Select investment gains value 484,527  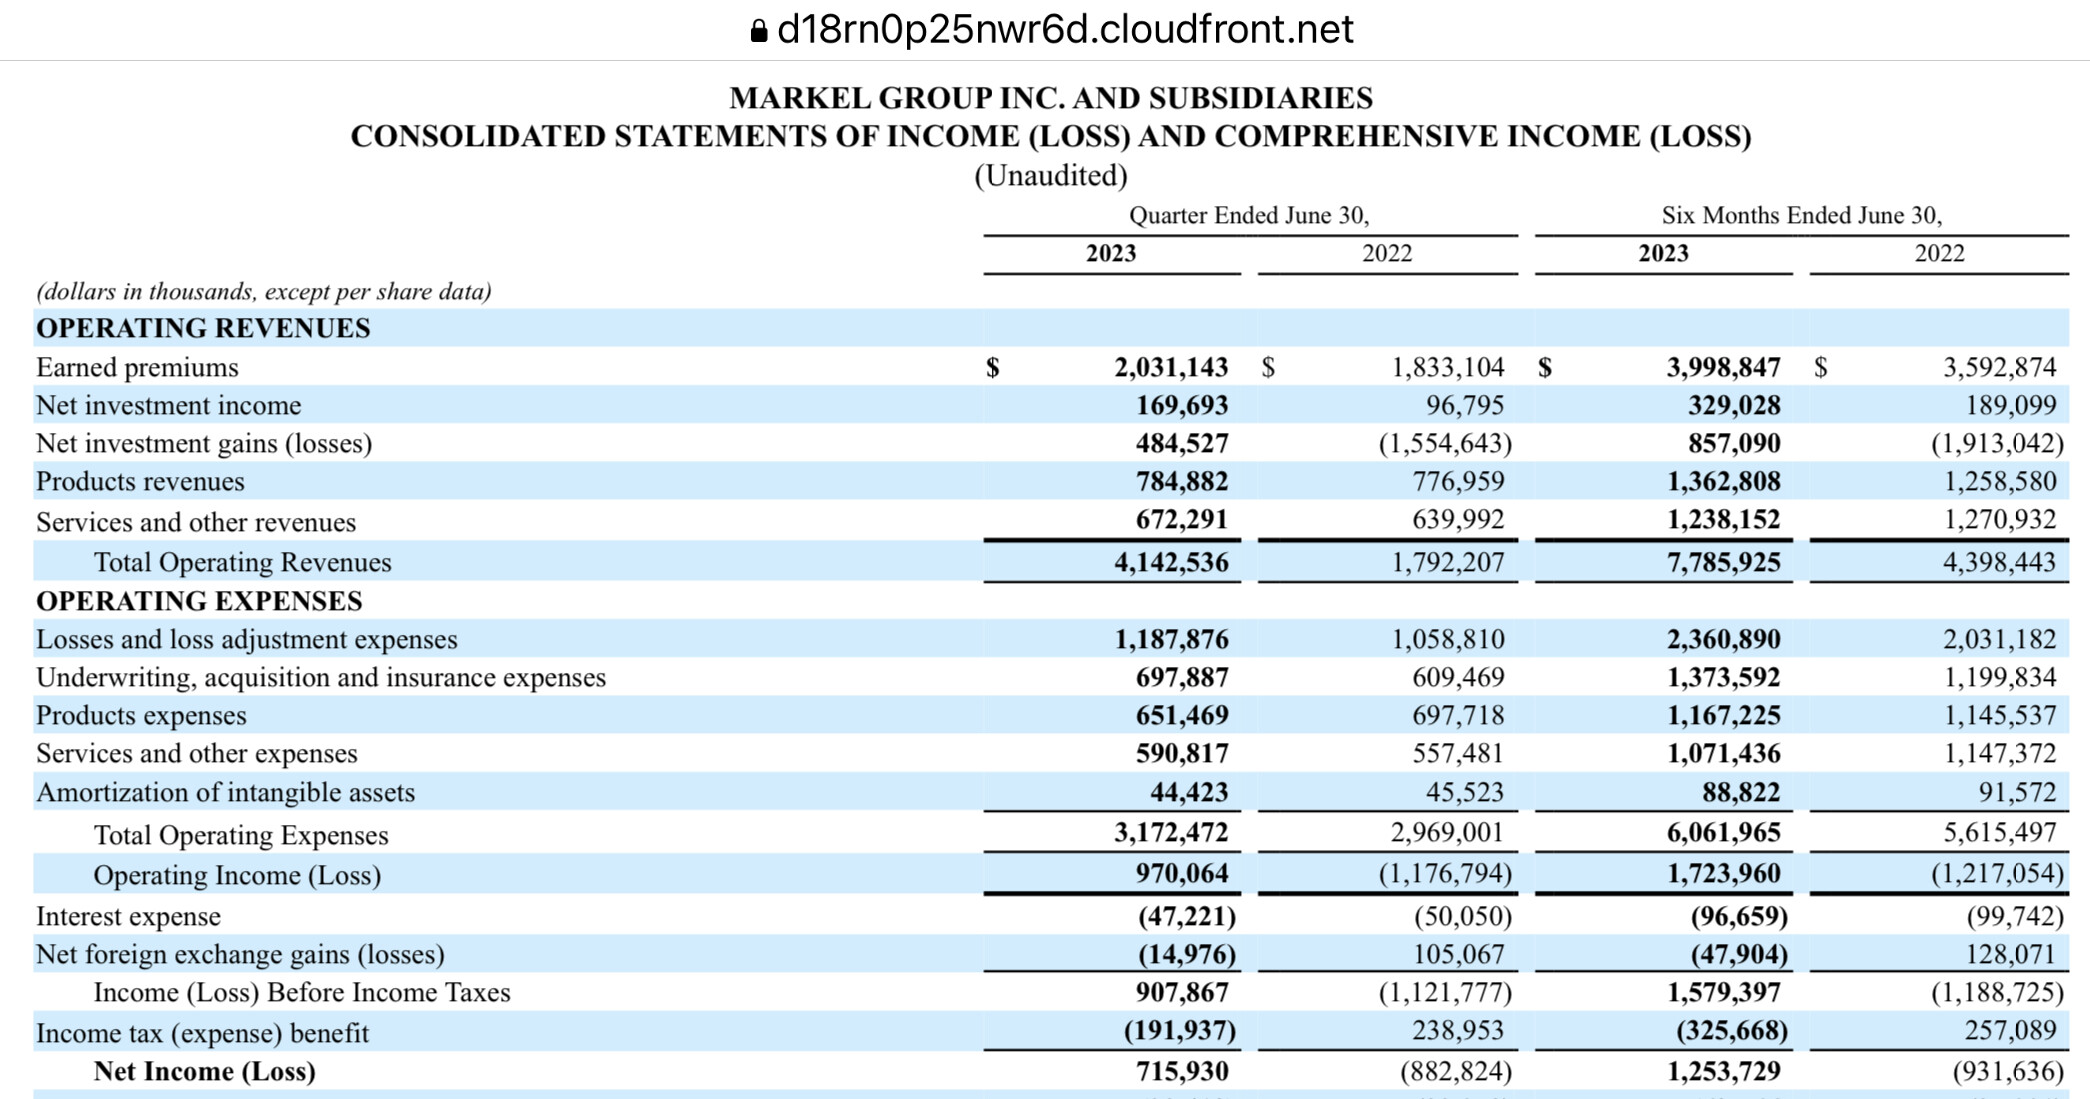(x=1182, y=444)
